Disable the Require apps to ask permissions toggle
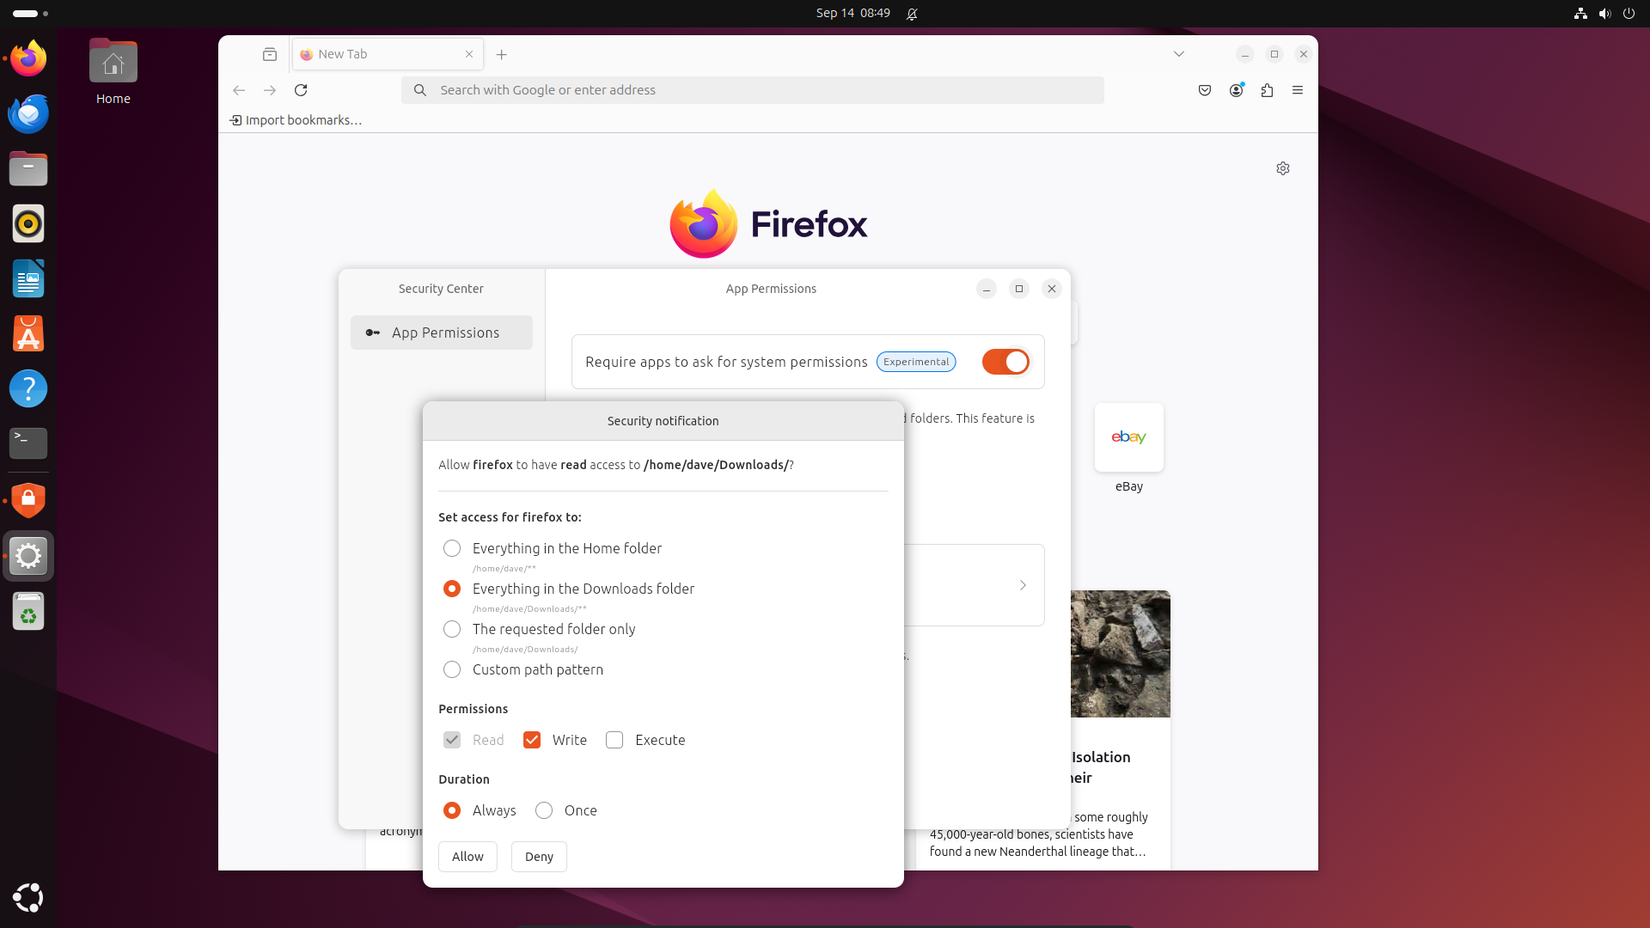 1005,361
